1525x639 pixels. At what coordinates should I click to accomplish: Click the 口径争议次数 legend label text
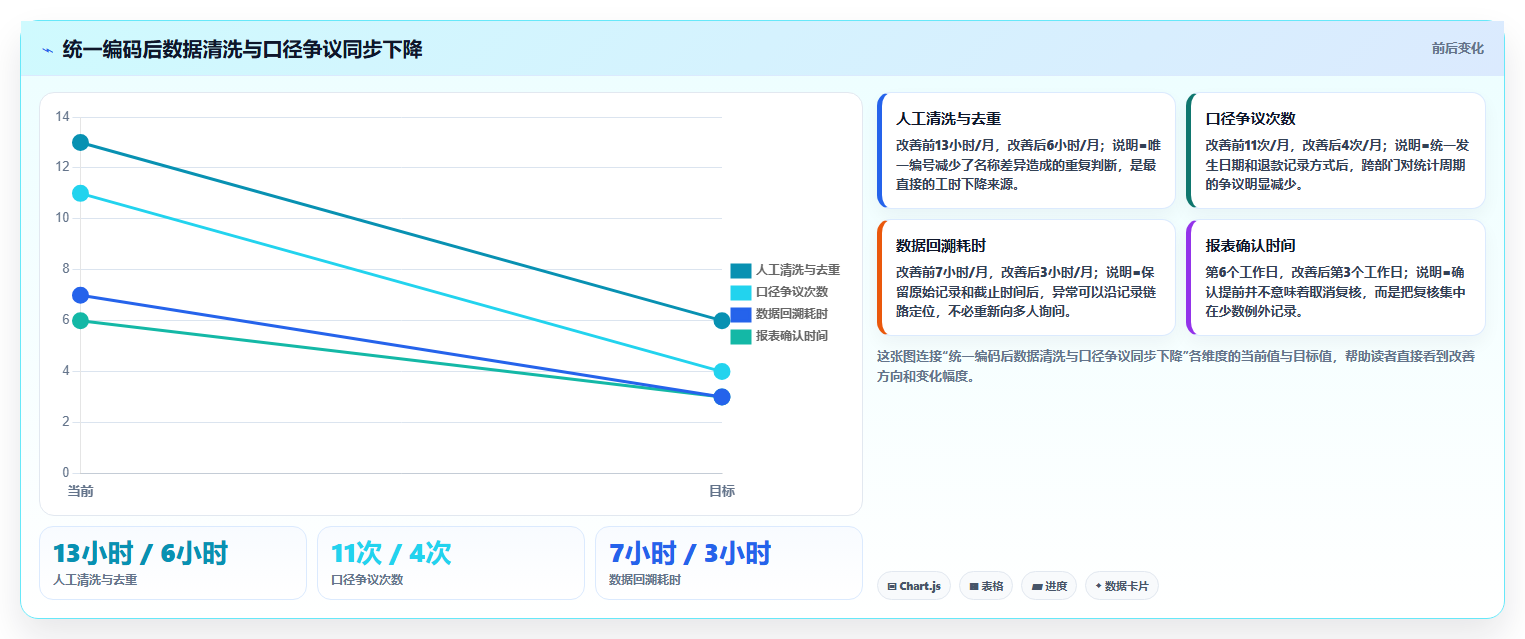[792, 292]
